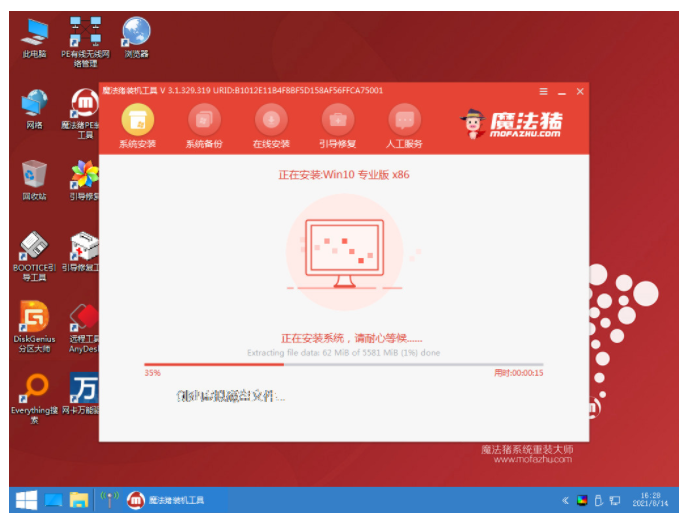The width and height of the screenshot is (686, 516).
Task: Click 正在安装系统，请耐心等候 message
Action: (x=351, y=338)
